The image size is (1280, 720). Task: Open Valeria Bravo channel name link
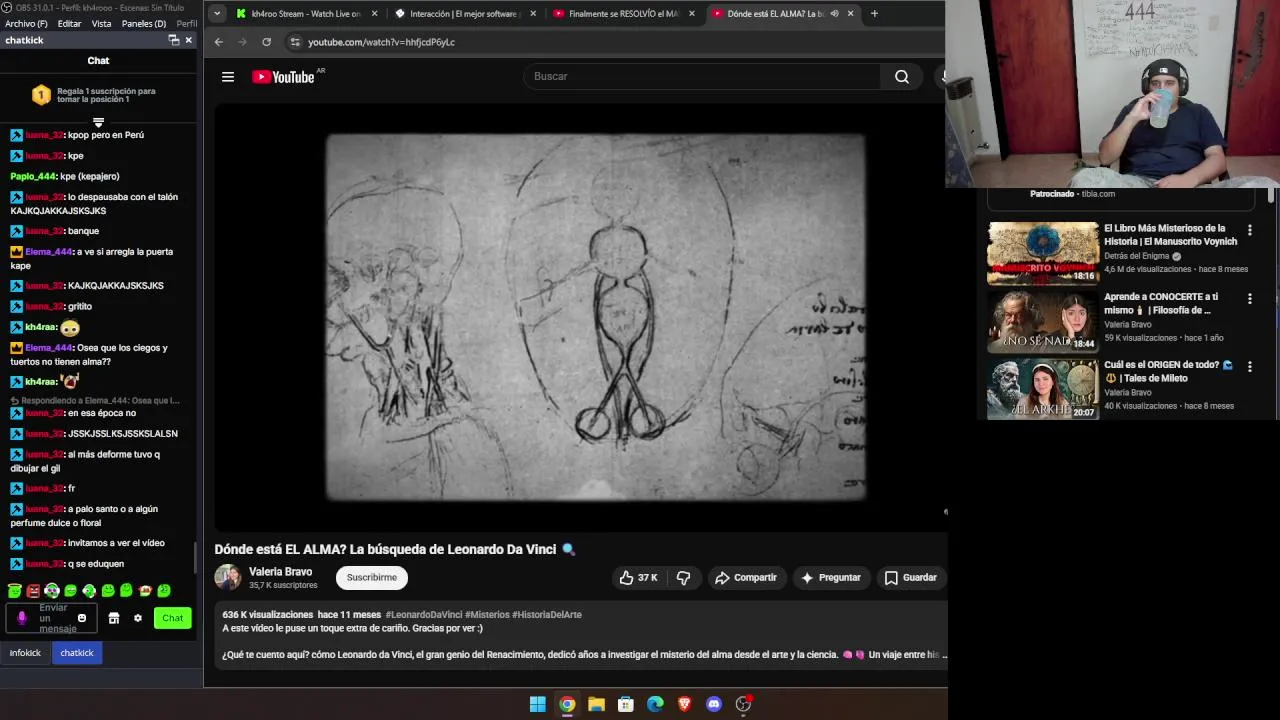[x=281, y=572]
